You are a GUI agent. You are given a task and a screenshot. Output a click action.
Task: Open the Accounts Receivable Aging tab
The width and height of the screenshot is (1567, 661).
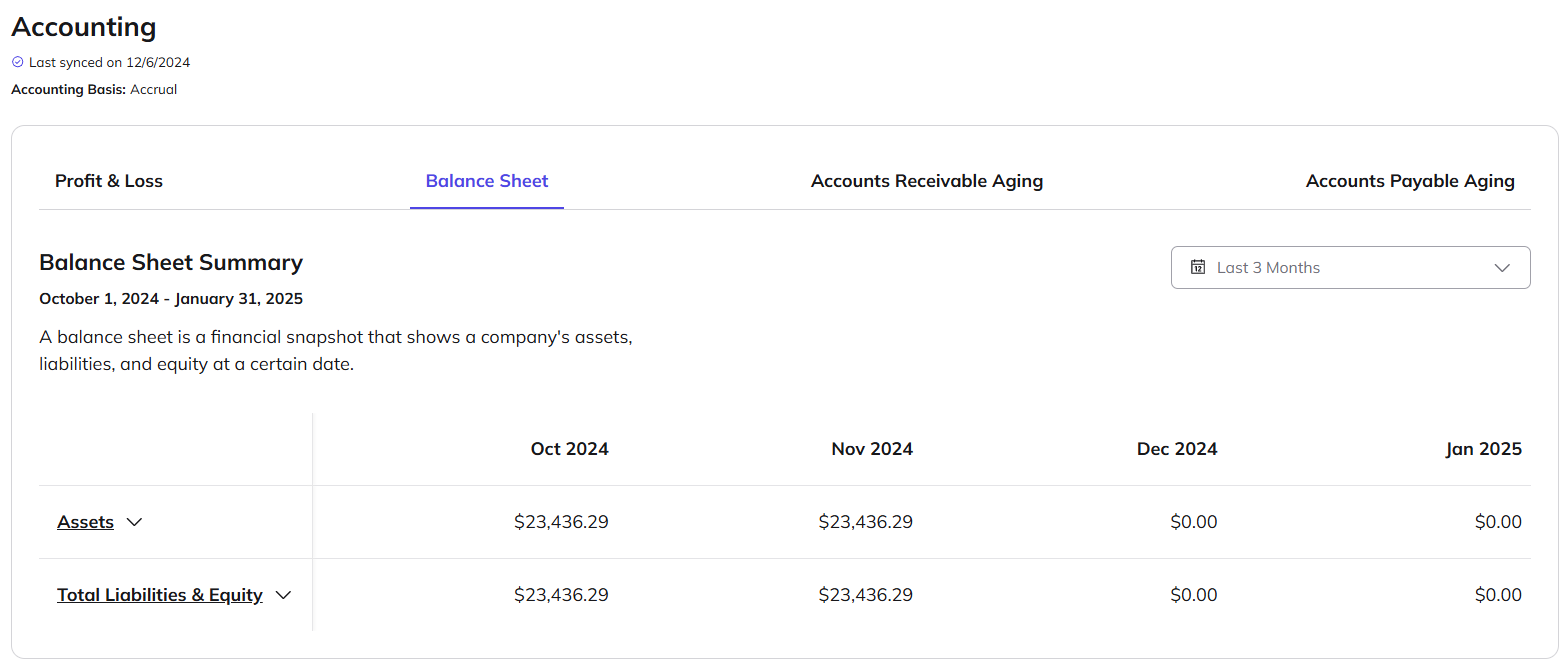[927, 181]
